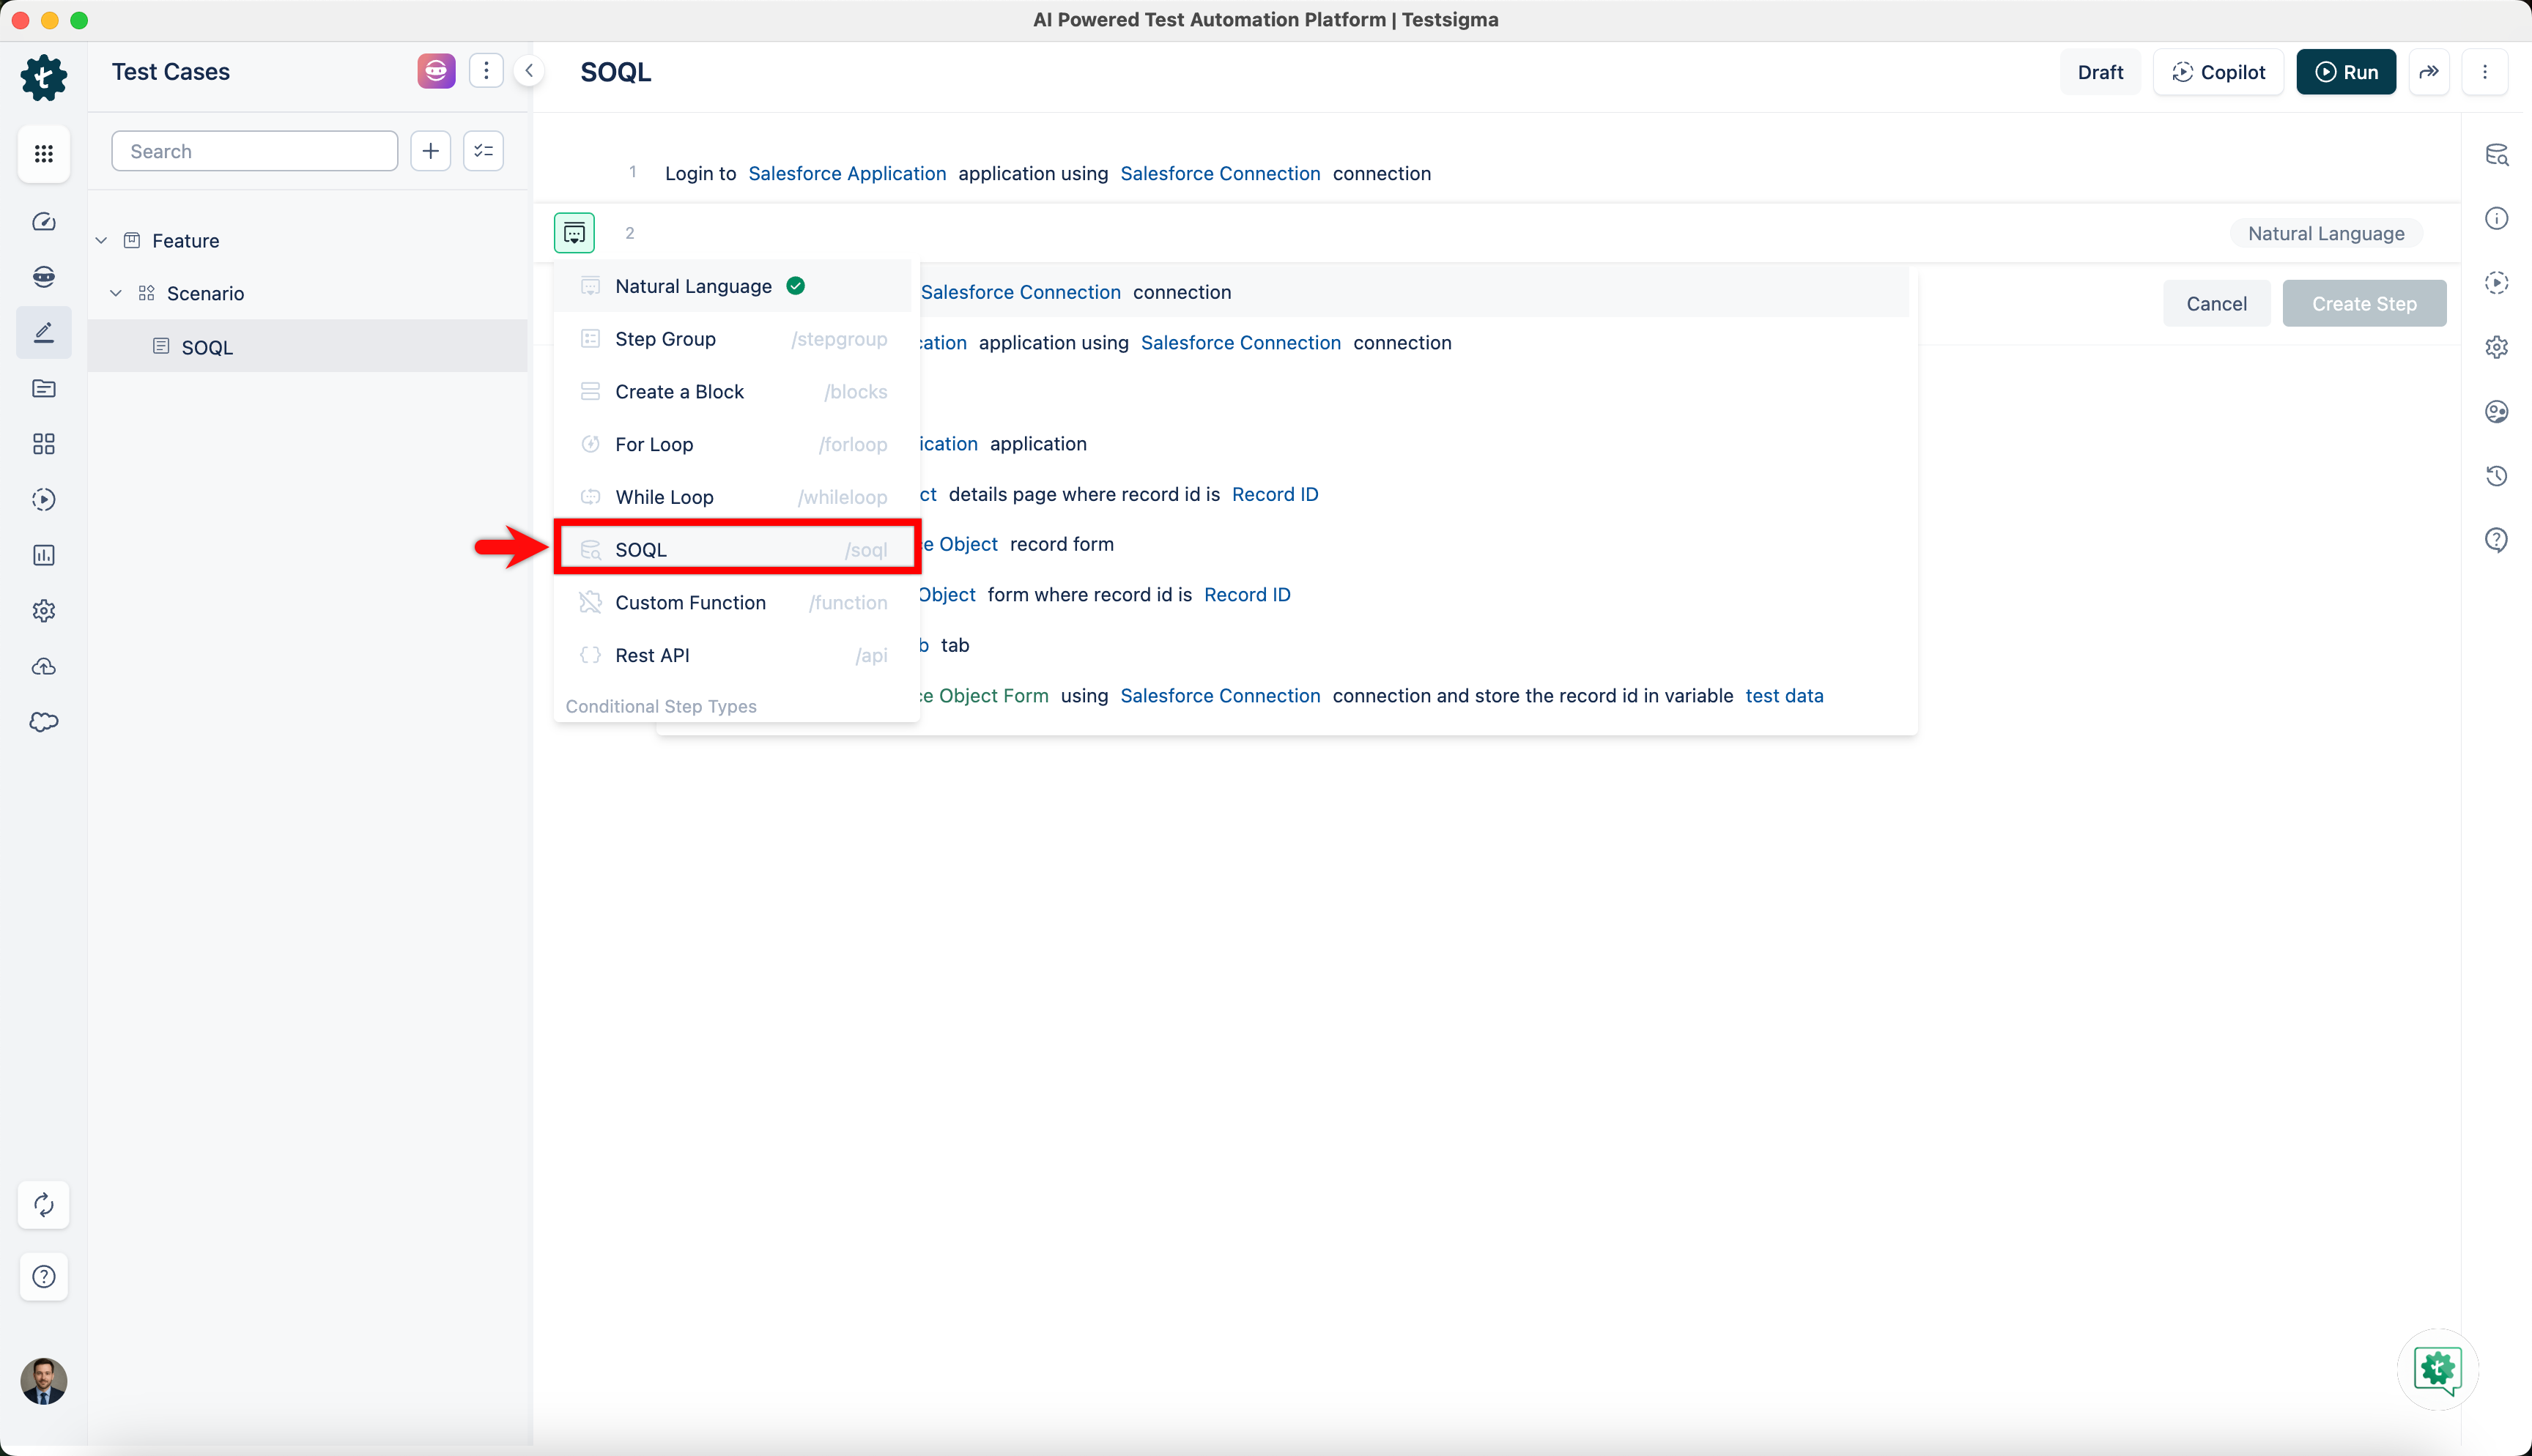Click the bulk select checklist icon near search

tap(483, 150)
